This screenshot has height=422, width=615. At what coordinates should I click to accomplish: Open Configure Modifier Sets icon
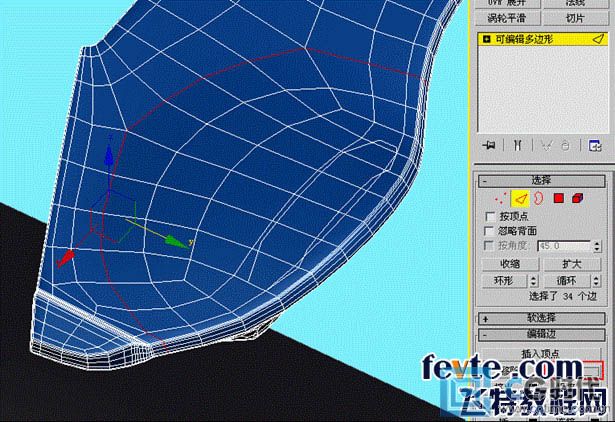coord(595,146)
